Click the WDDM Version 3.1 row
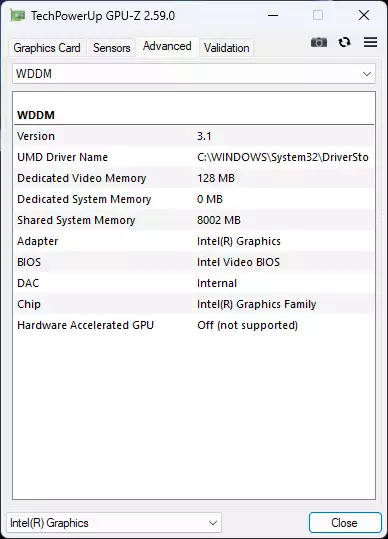The width and height of the screenshot is (388, 539). coord(194,136)
